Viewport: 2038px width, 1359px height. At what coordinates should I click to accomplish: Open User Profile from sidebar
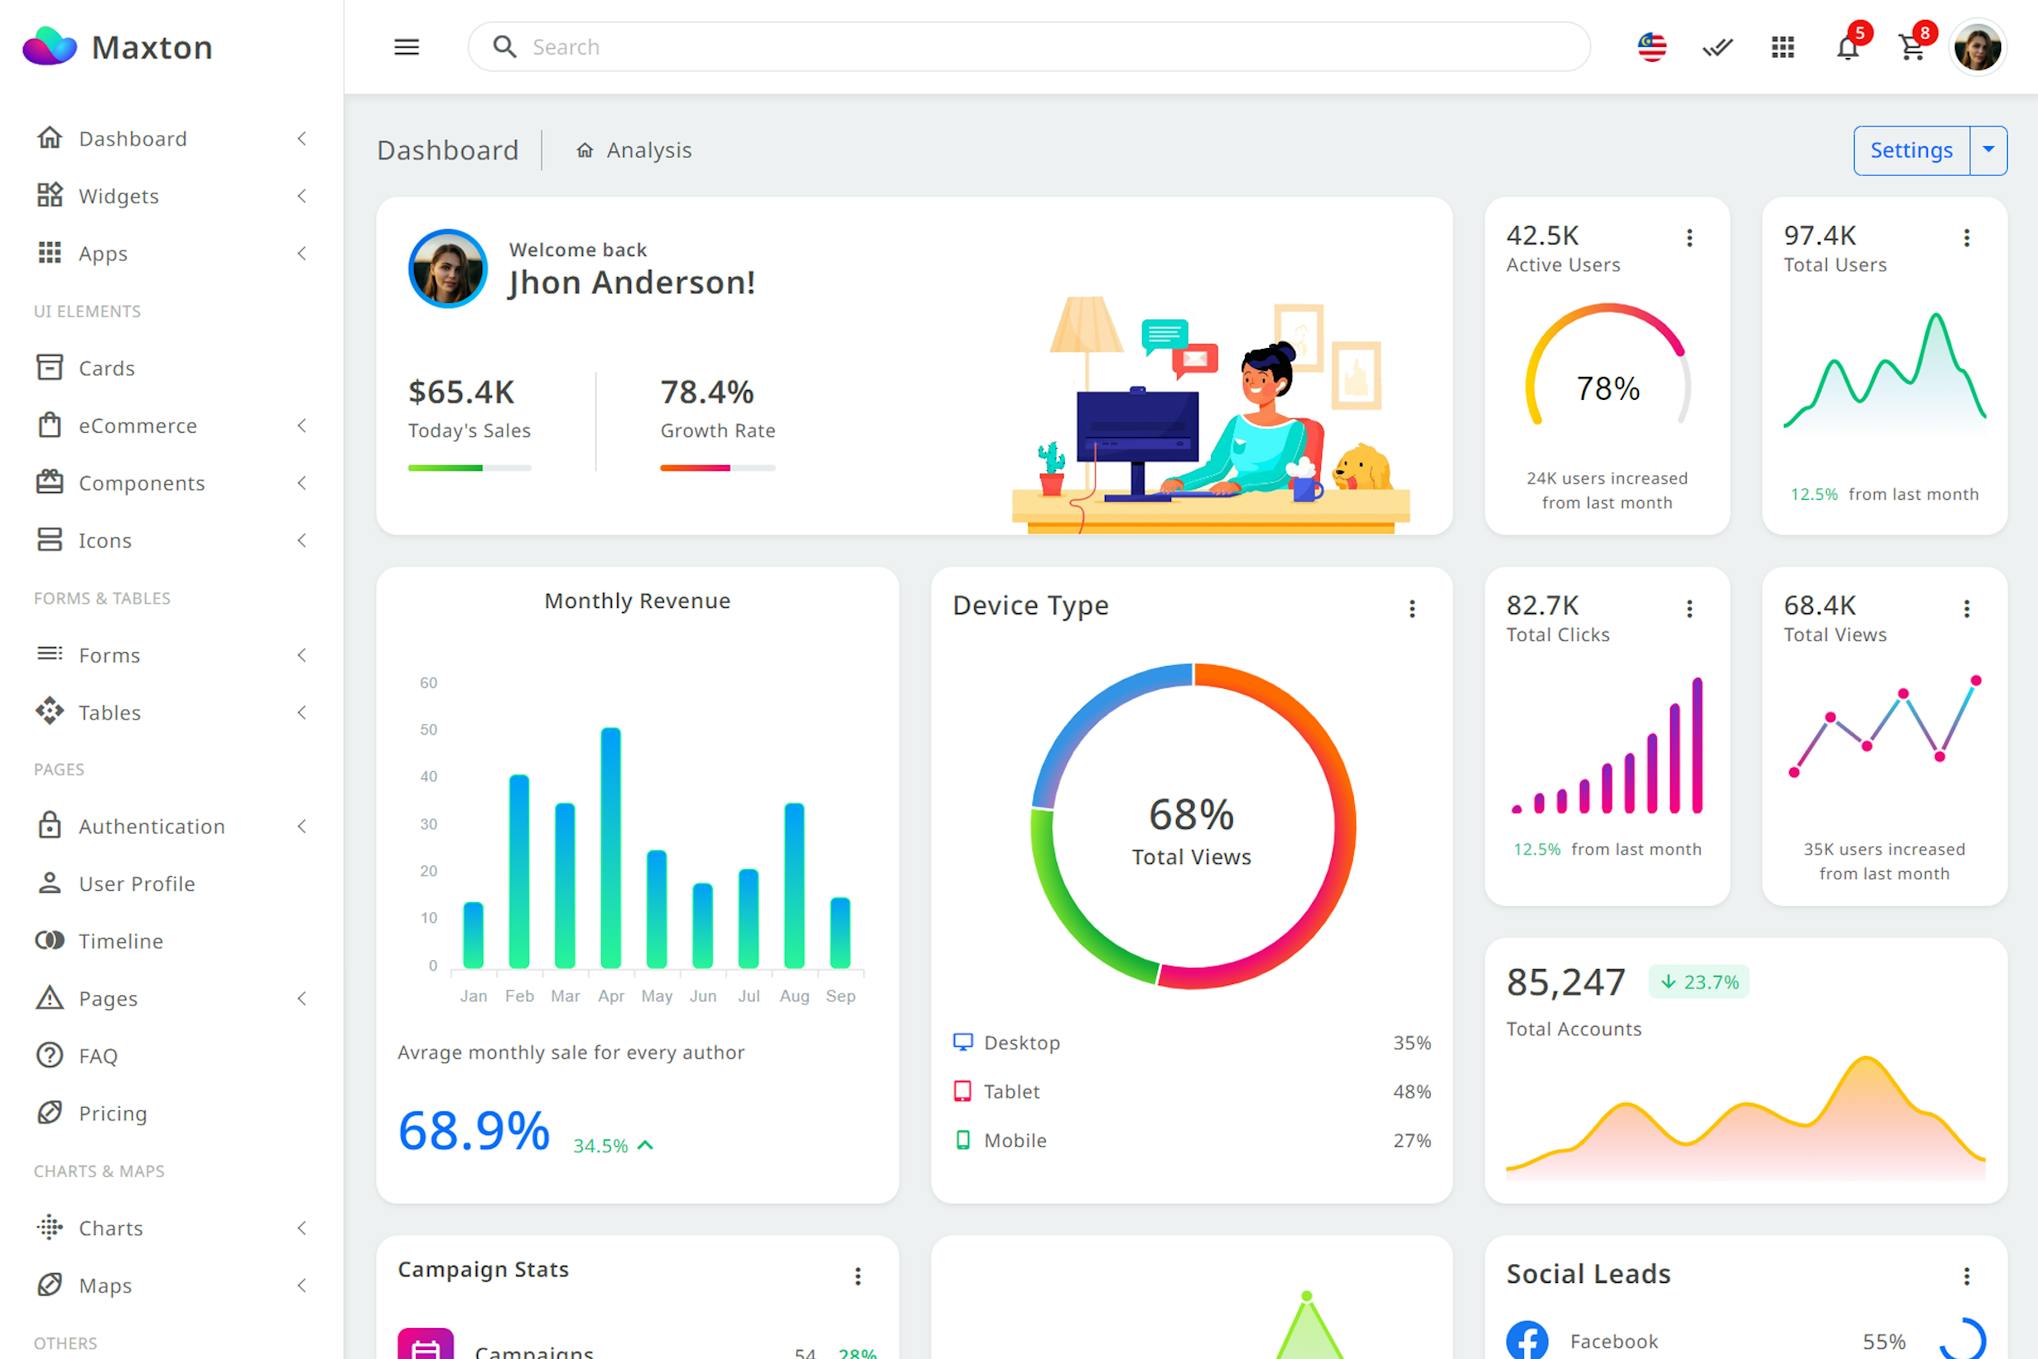[x=137, y=884]
